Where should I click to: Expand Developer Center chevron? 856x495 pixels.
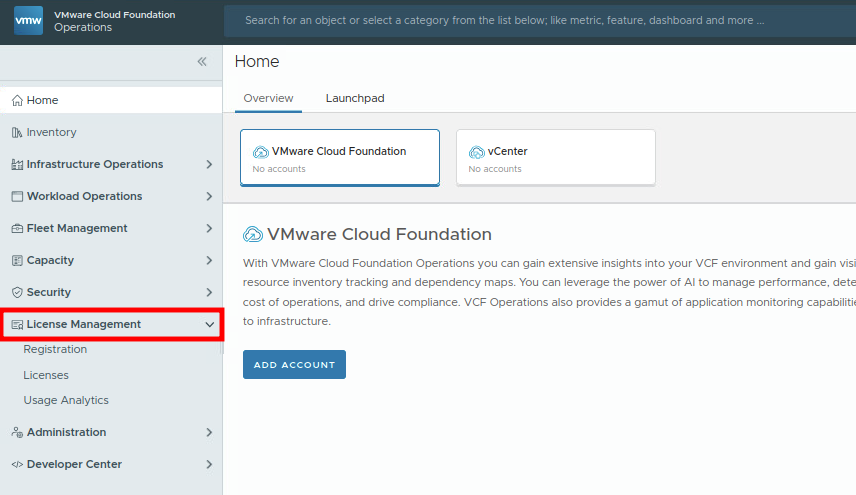point(209,464)
